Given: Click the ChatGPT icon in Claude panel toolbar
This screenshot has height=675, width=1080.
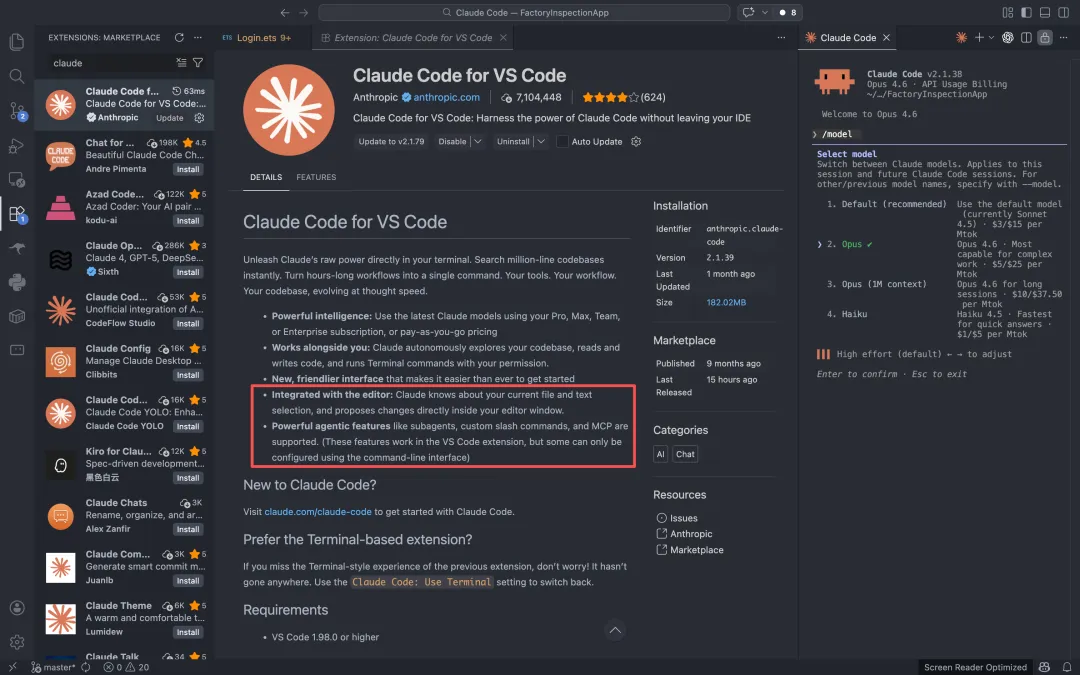Looking at the screenshot, I should click(x=1008, y=38).
